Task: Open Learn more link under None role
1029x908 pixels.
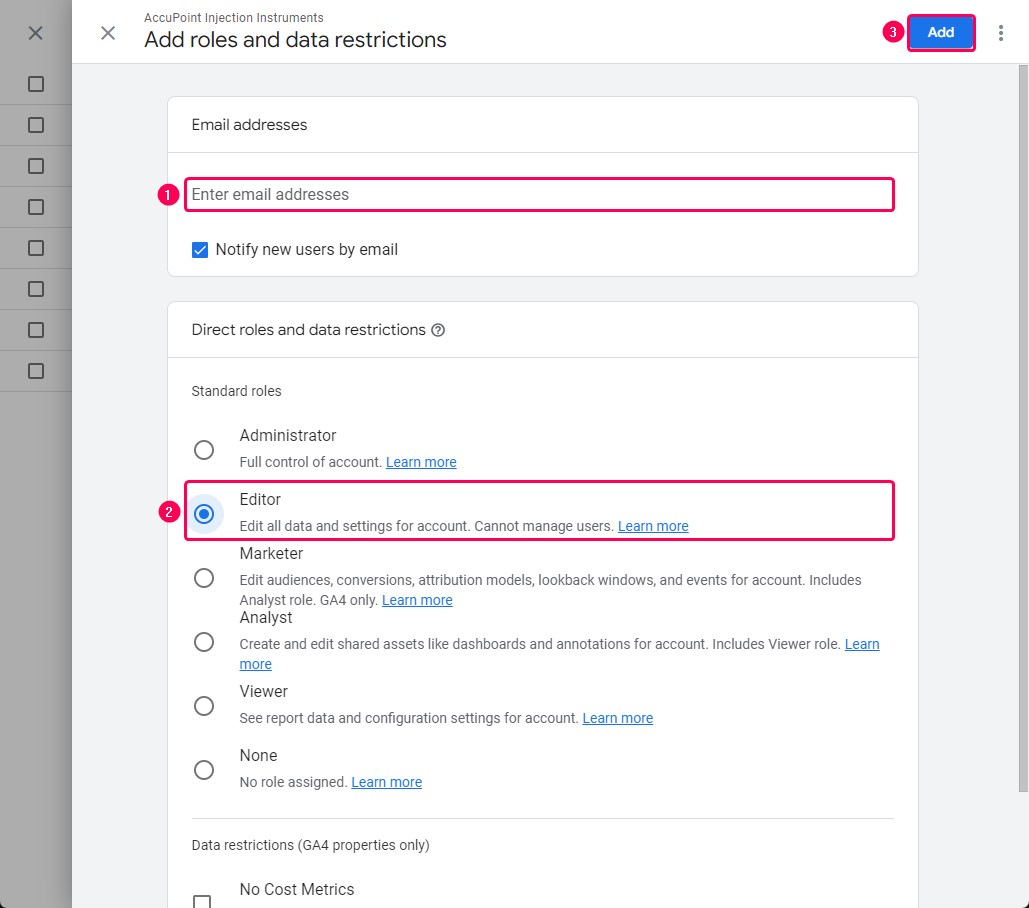Action: pyautogui.click(x=387, y=782)
